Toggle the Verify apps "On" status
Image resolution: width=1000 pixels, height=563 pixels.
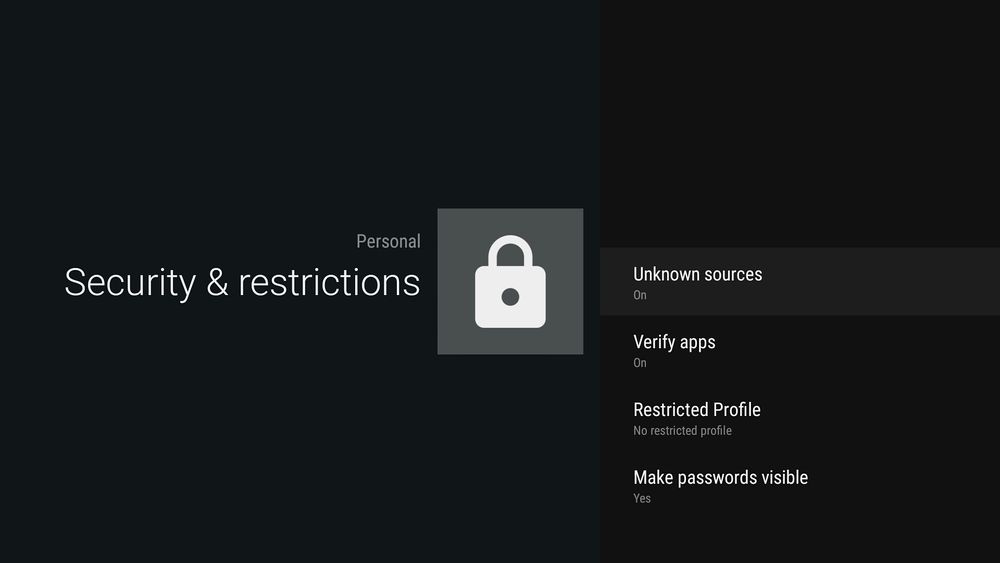click(x=640, y=363)
